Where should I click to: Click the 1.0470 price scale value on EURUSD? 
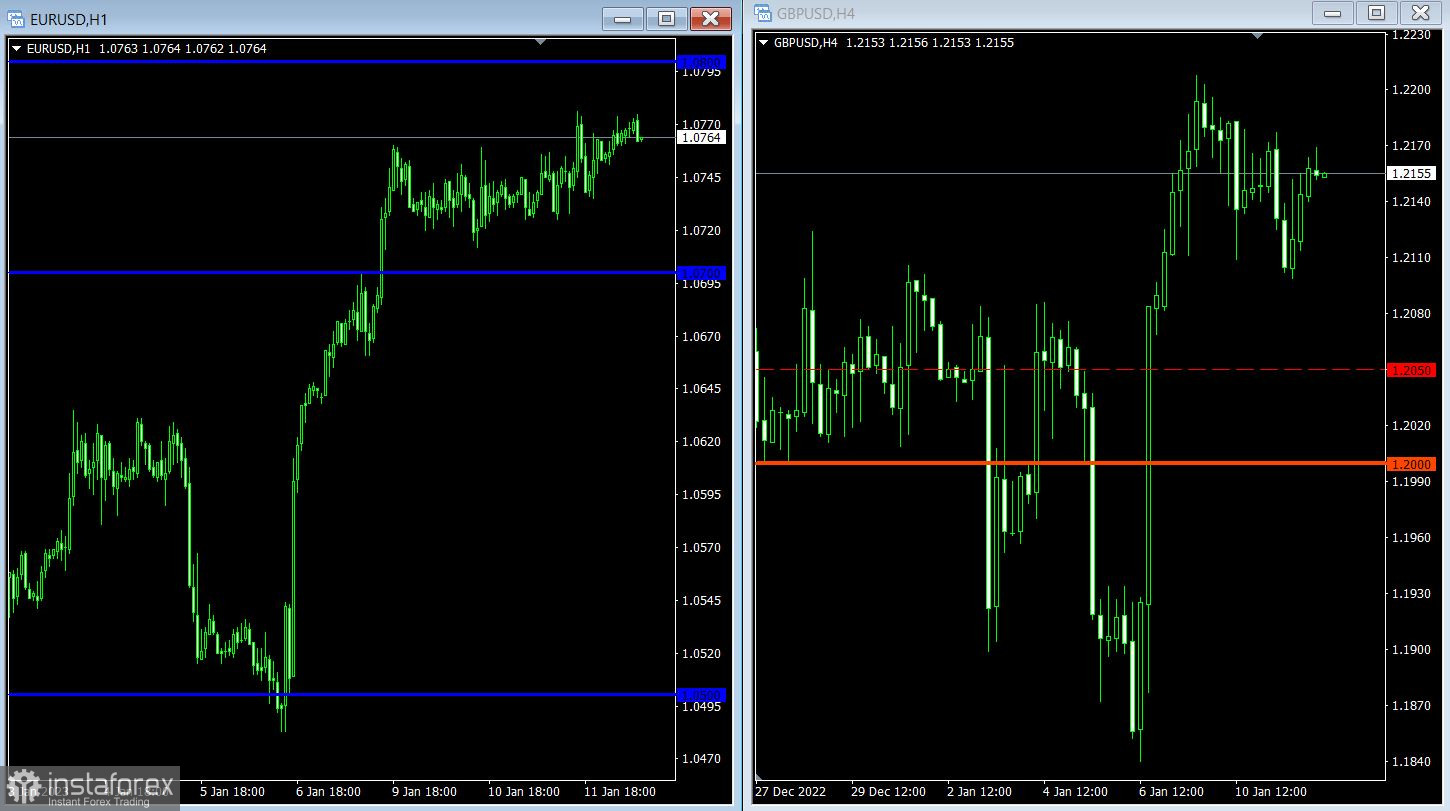[x=700, y=758]
